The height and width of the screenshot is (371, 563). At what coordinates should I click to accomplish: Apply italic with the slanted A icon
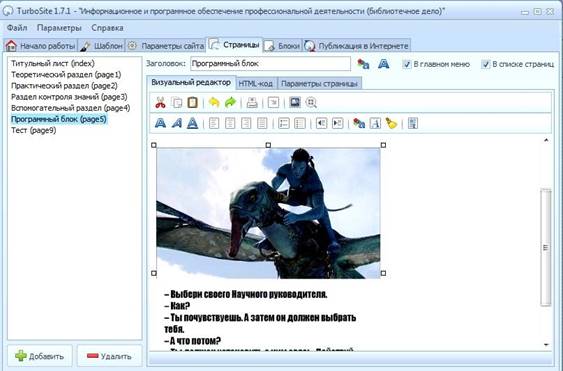click(x=176, y=124)
